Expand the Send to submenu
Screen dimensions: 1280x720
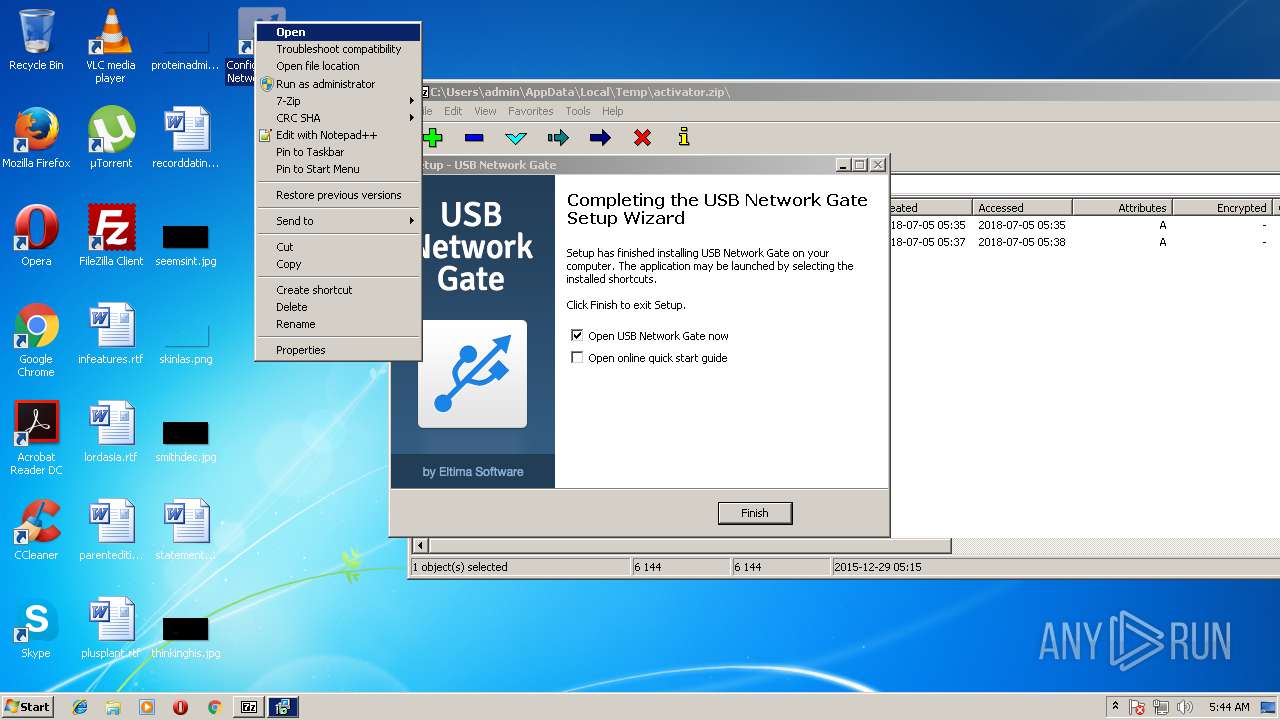click(x=338, y=221)
